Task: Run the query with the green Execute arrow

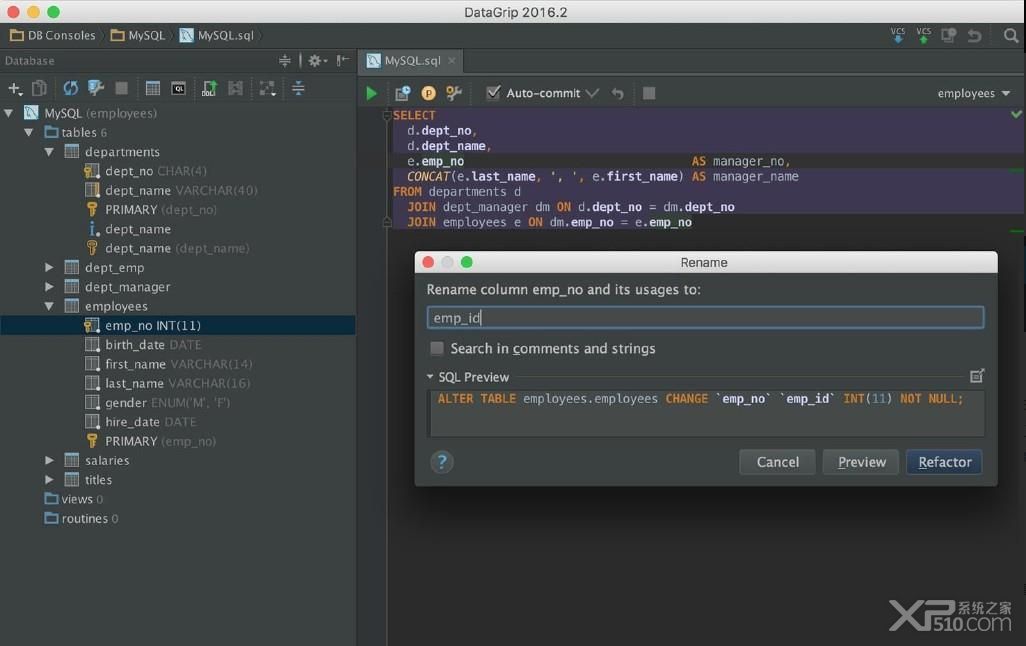Action: 372,94
